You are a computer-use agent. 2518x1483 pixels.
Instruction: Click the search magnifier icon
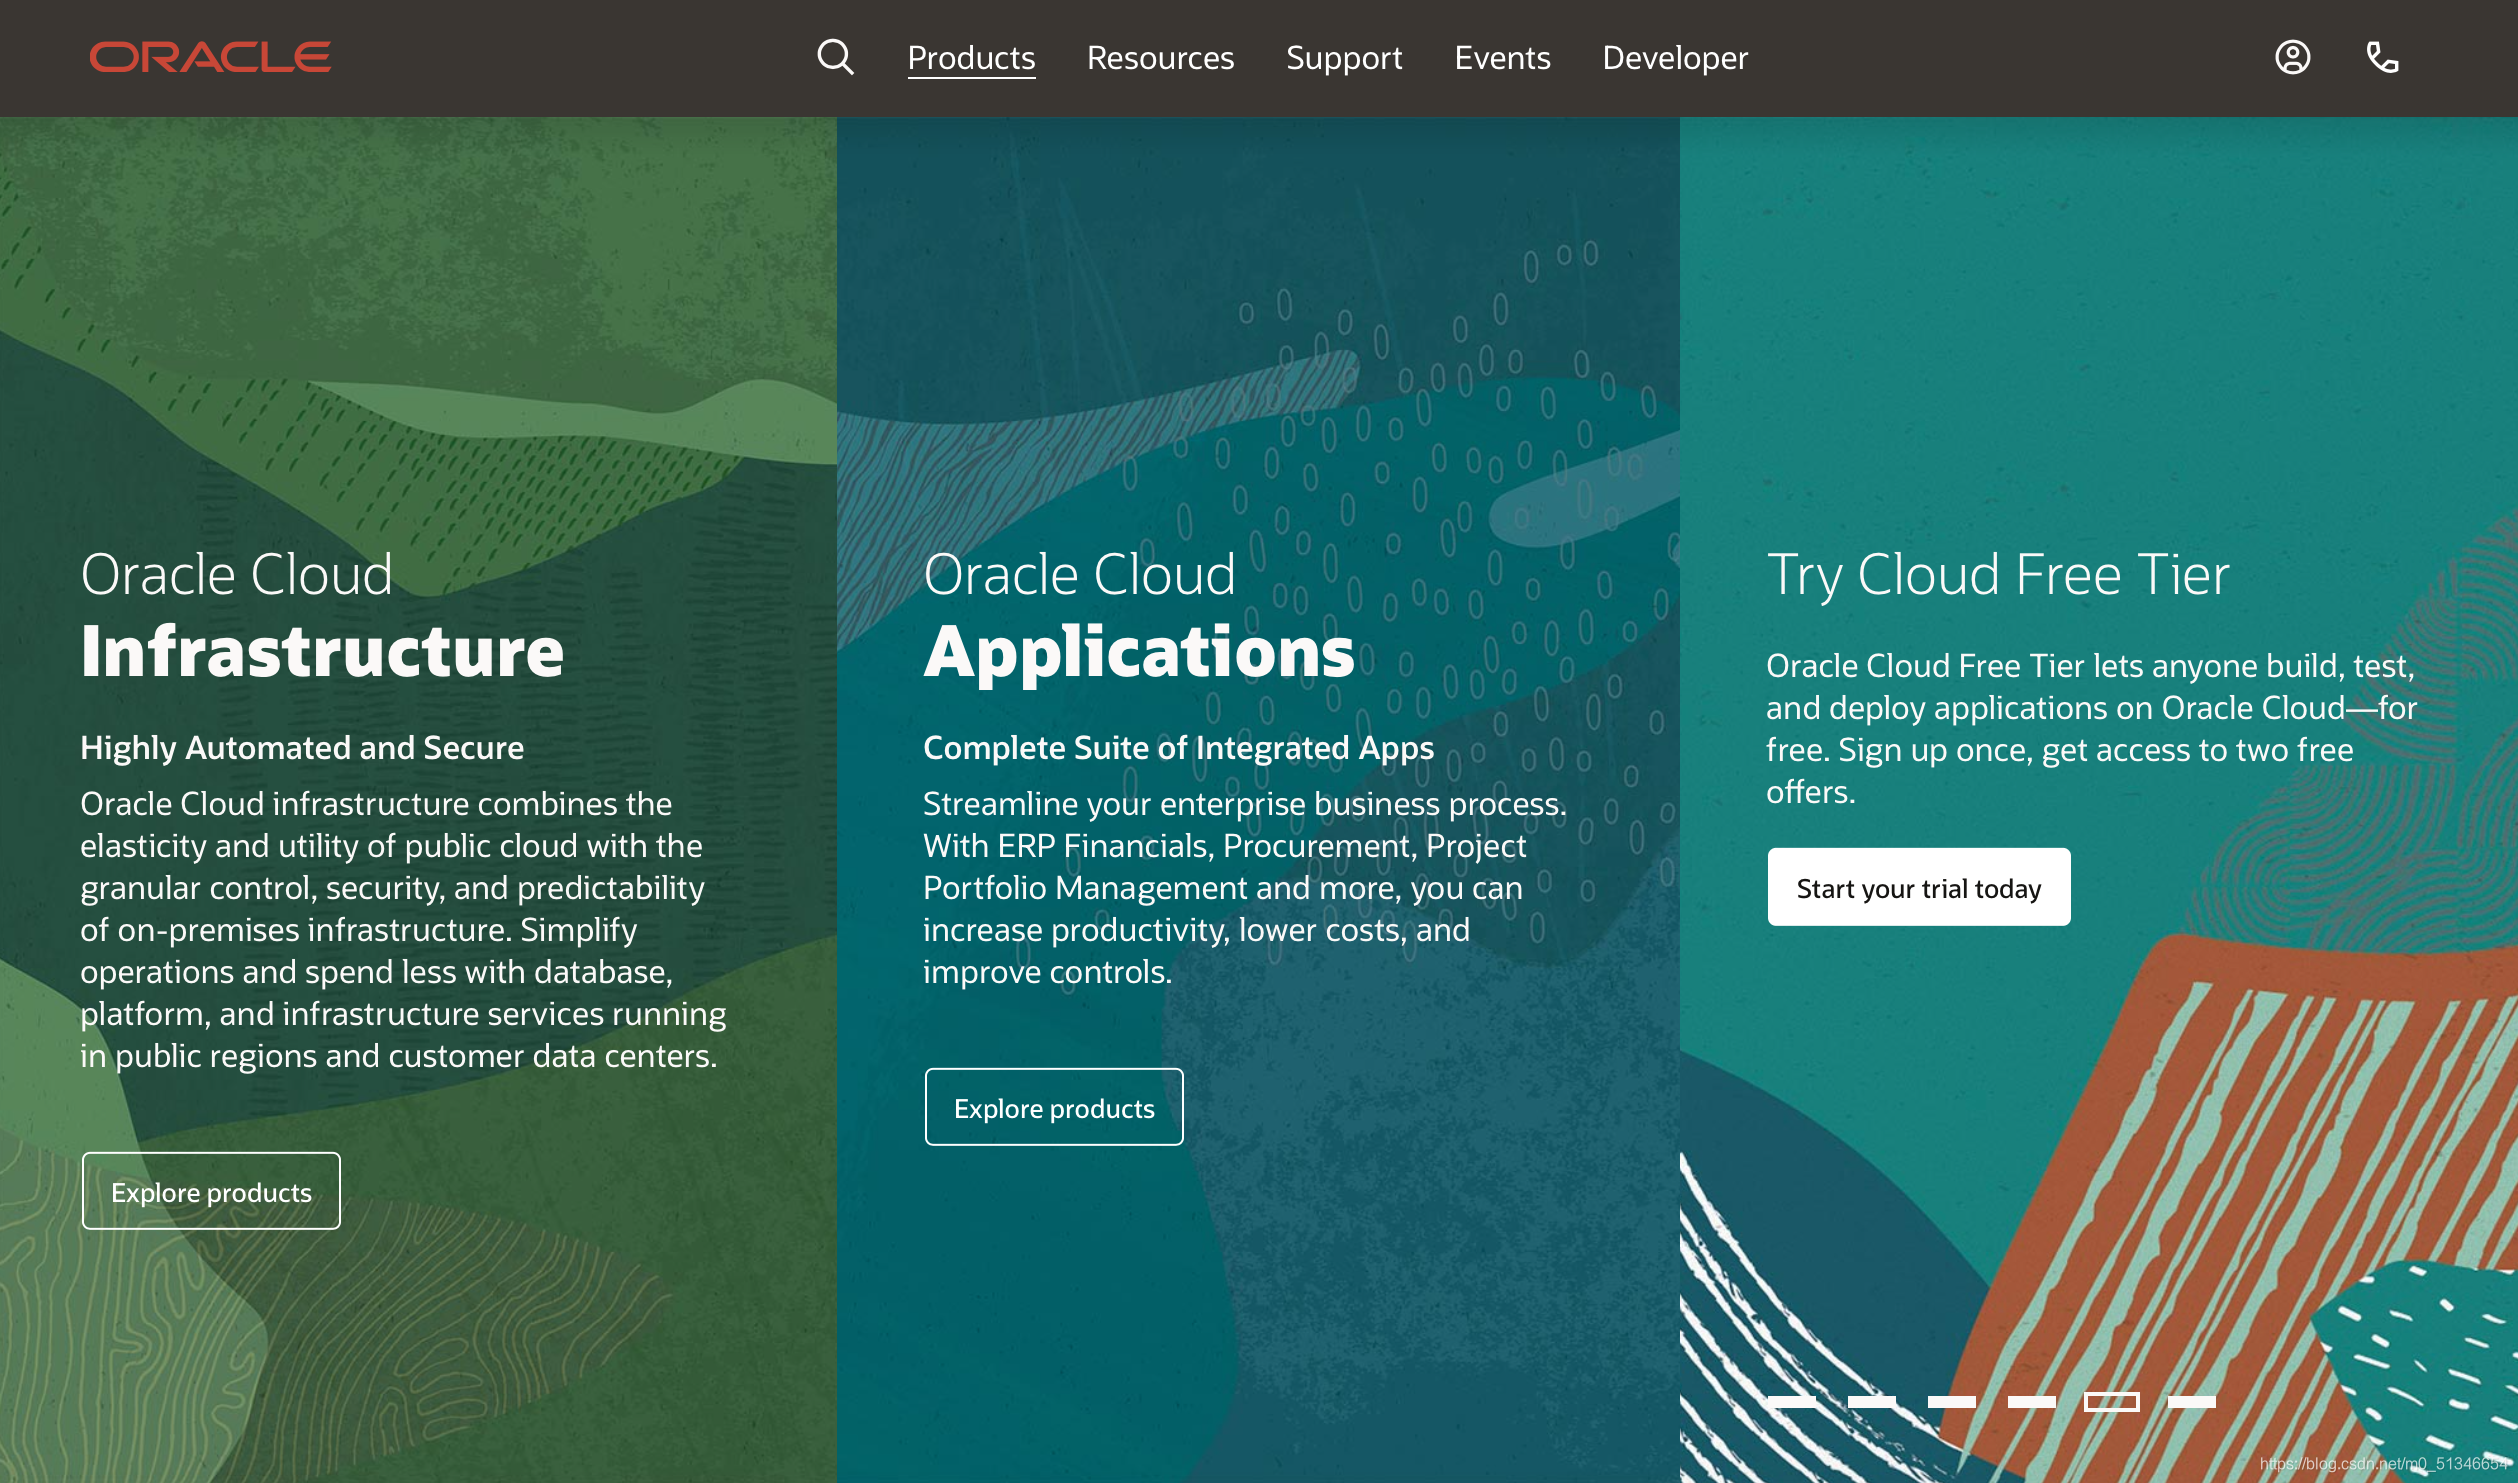click(x=835, y=57)
